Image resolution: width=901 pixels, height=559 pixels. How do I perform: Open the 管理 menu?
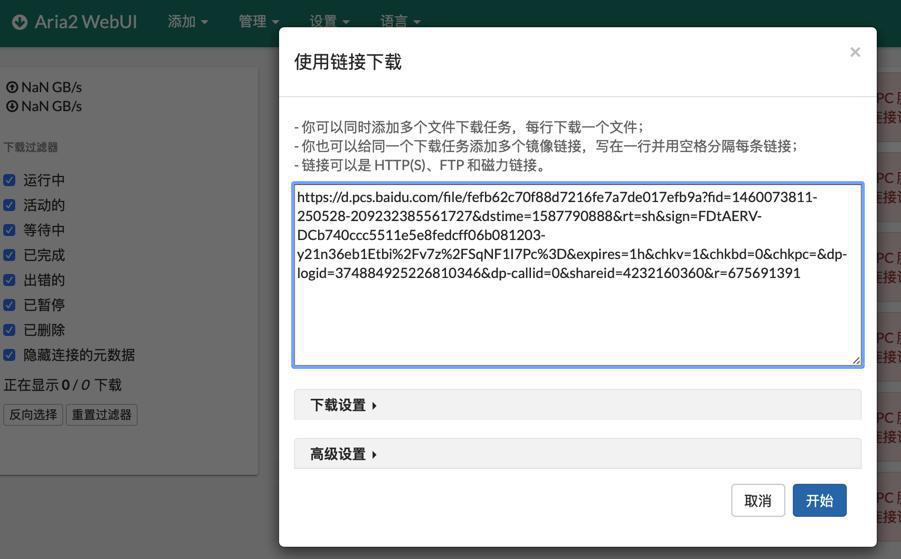[x=259, y=22]
